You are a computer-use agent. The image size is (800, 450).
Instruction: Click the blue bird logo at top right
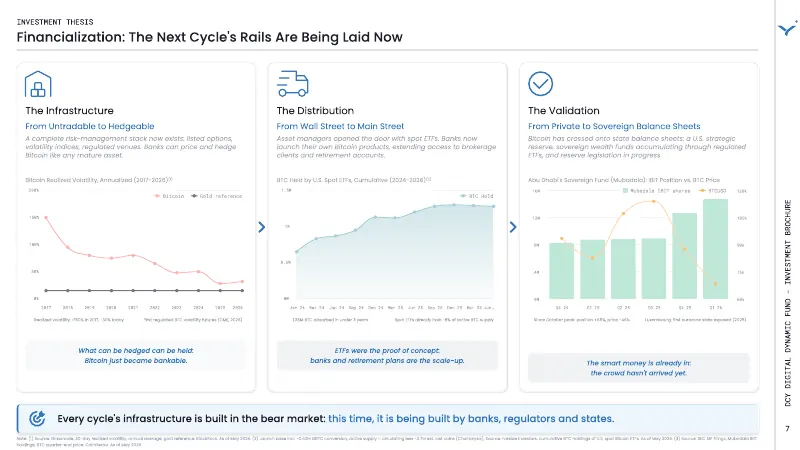788,28
